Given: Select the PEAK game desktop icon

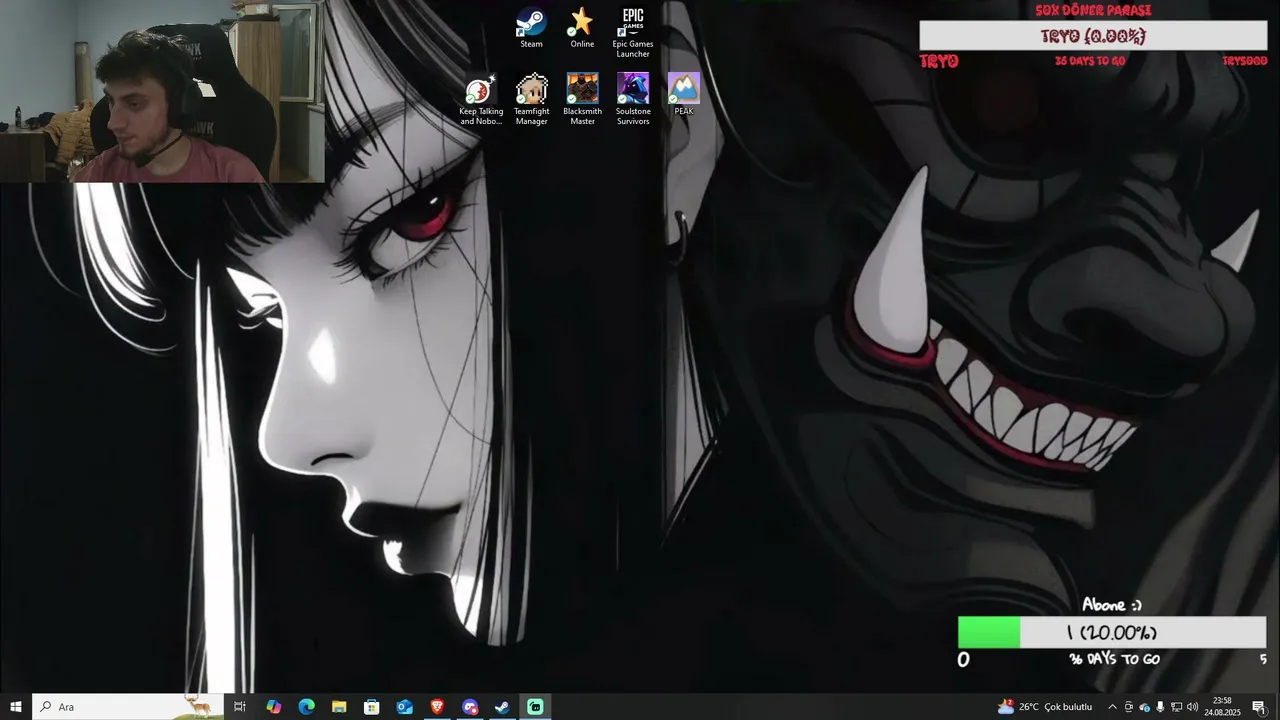Looking at the screenshot, I should pos(684,94).
